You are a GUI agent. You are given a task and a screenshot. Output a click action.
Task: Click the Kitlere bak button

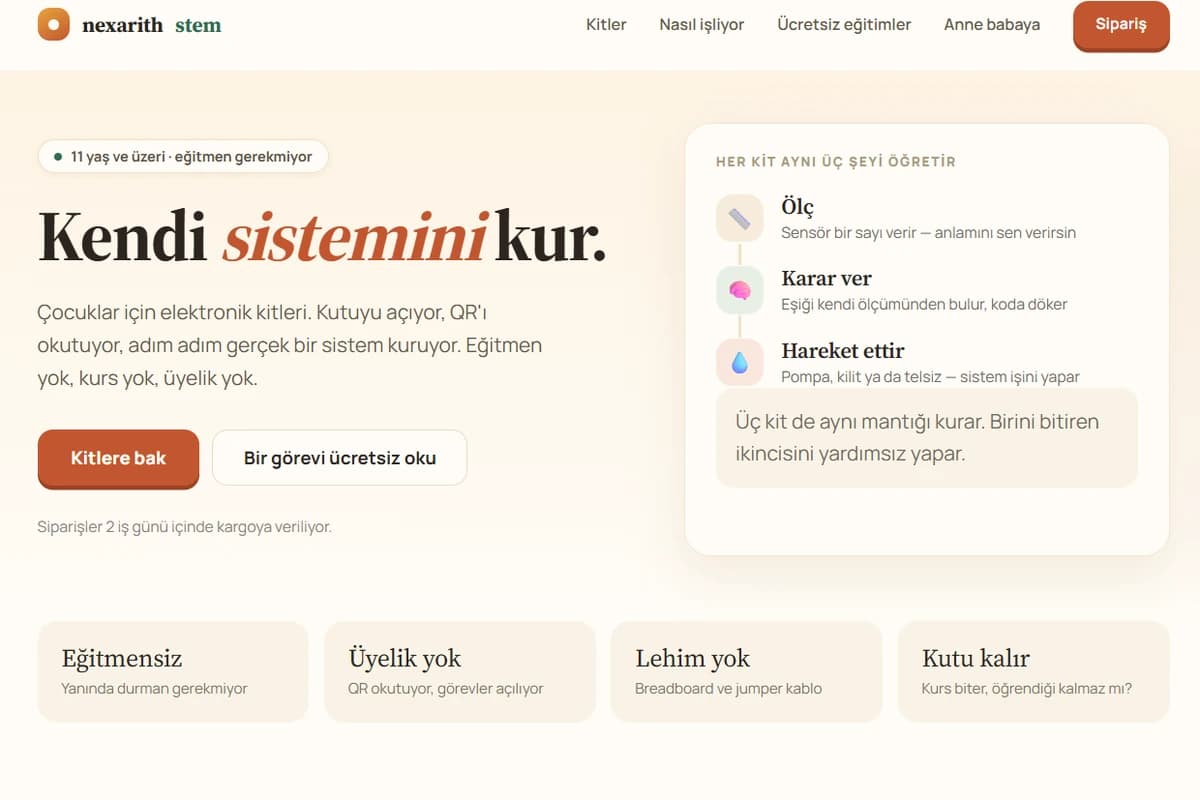tap(118, 458)
